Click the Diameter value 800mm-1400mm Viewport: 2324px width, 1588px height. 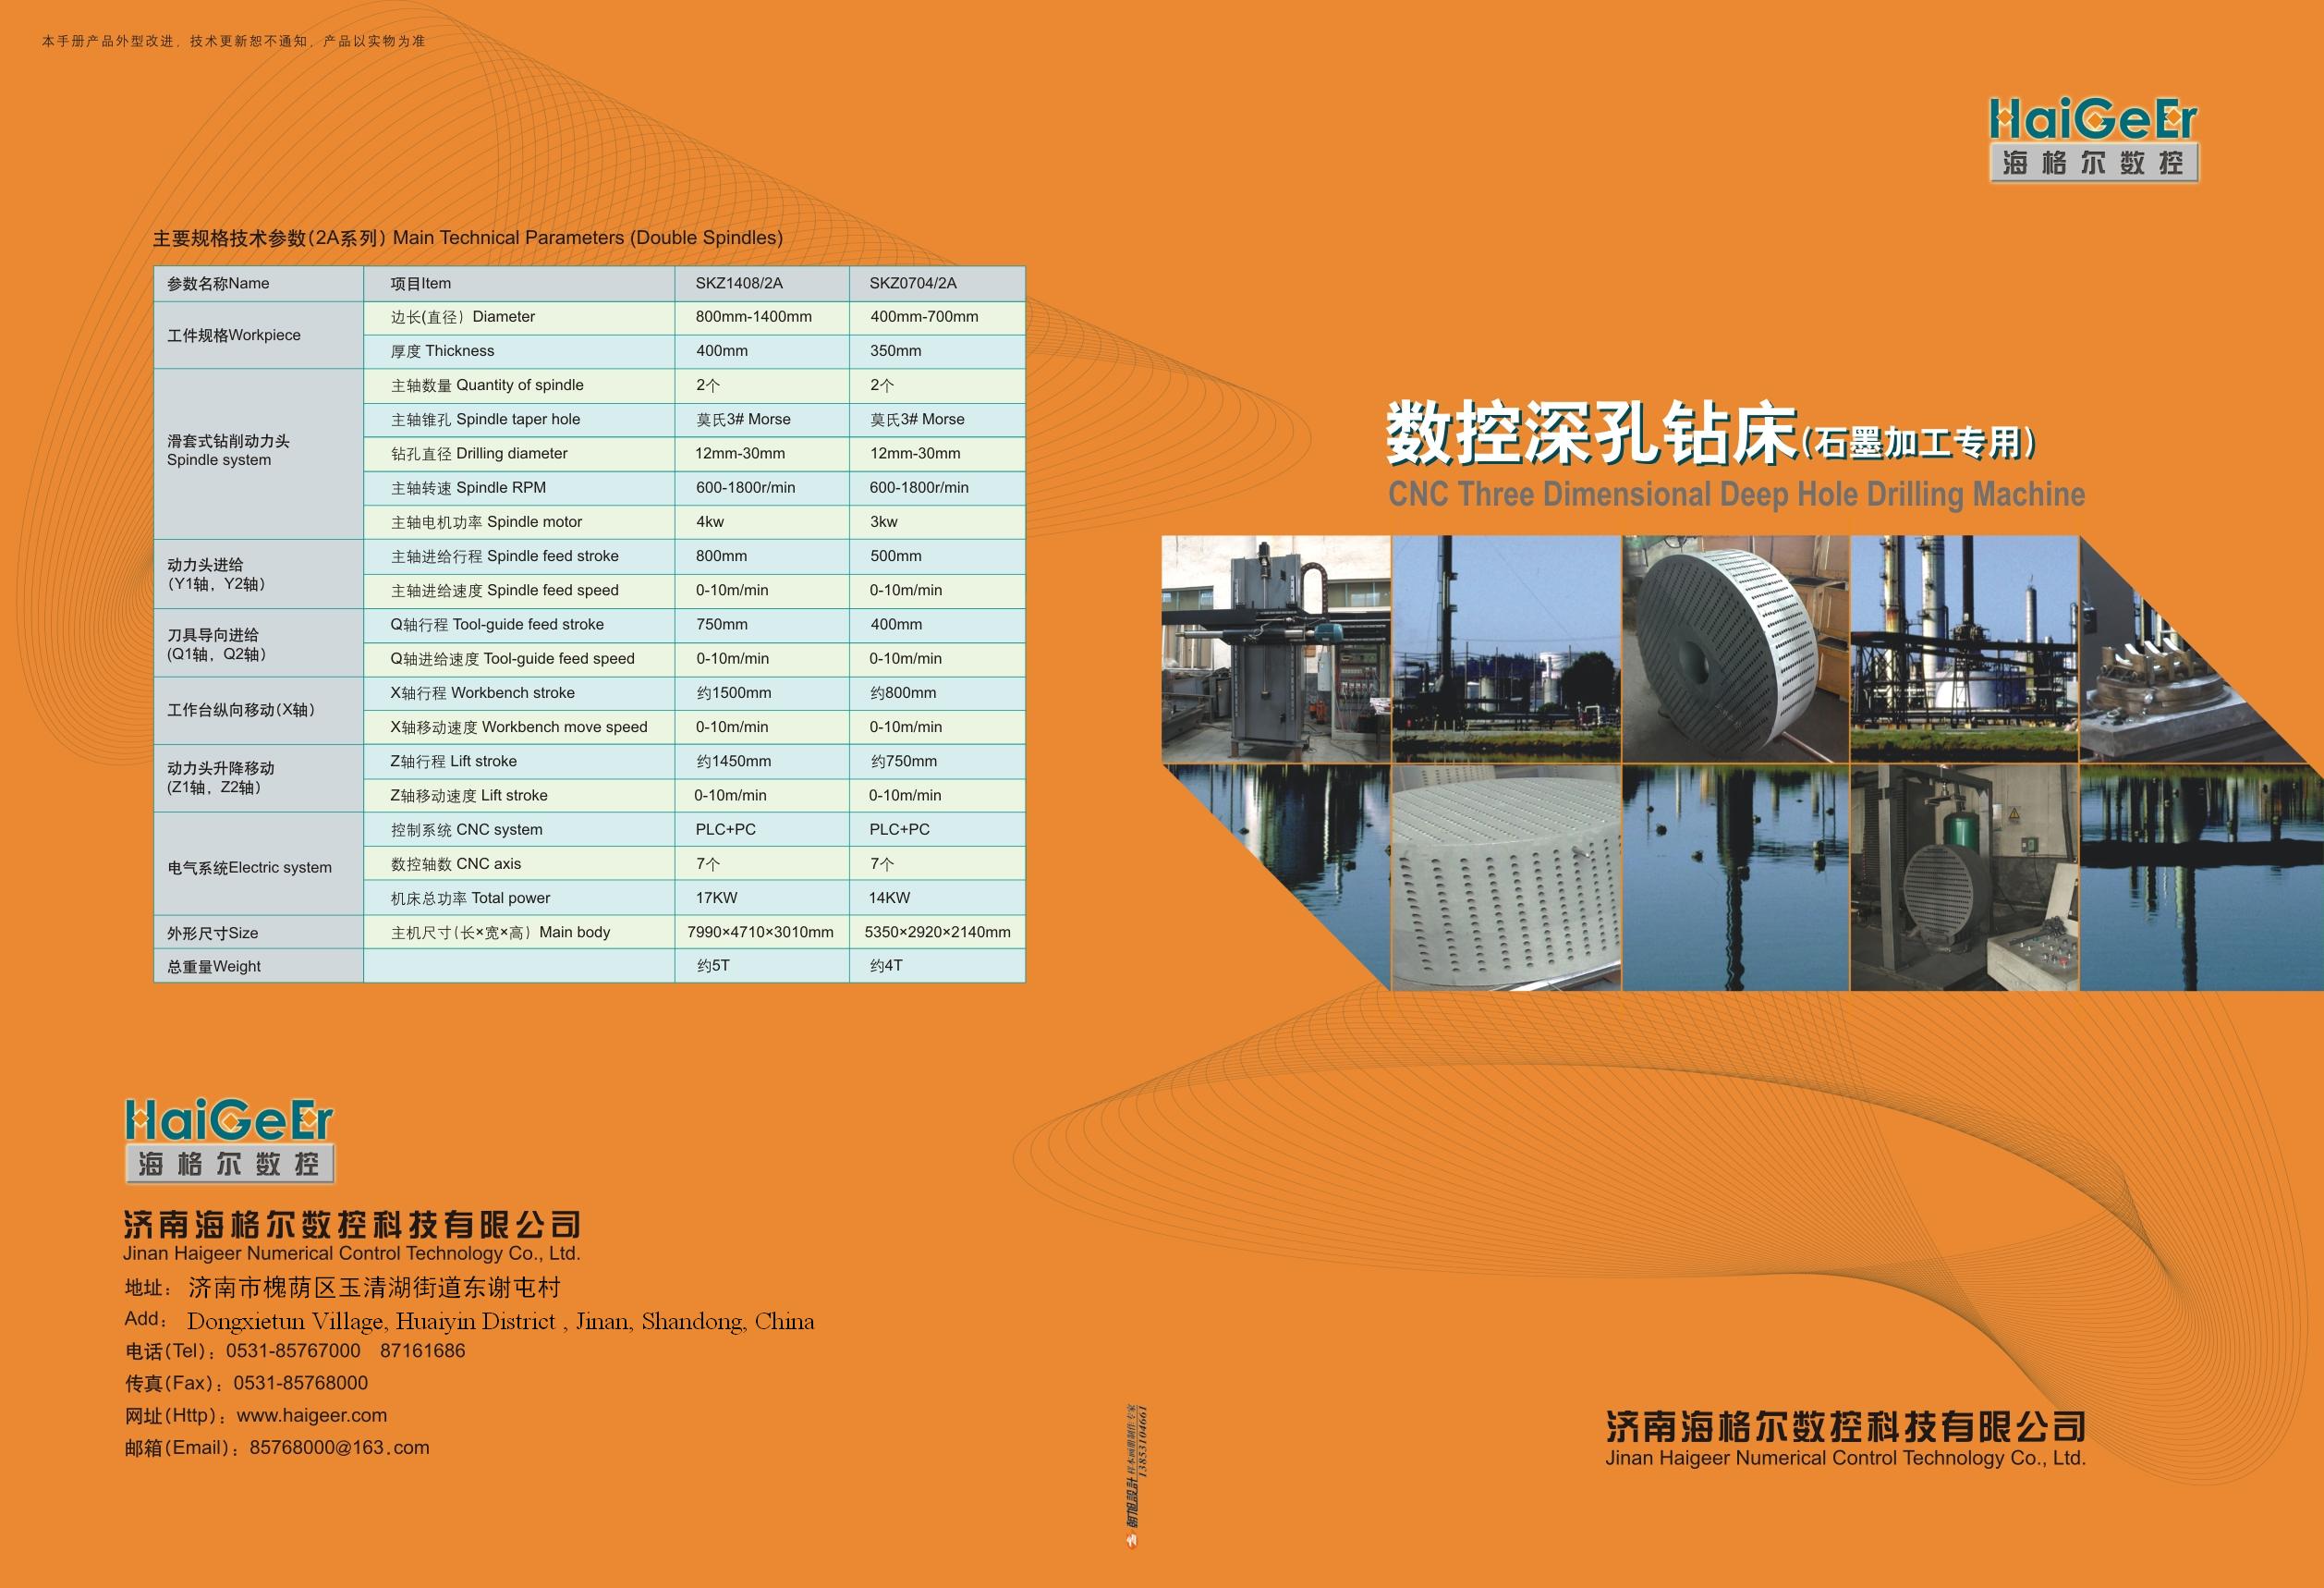(x=754, y=316)
